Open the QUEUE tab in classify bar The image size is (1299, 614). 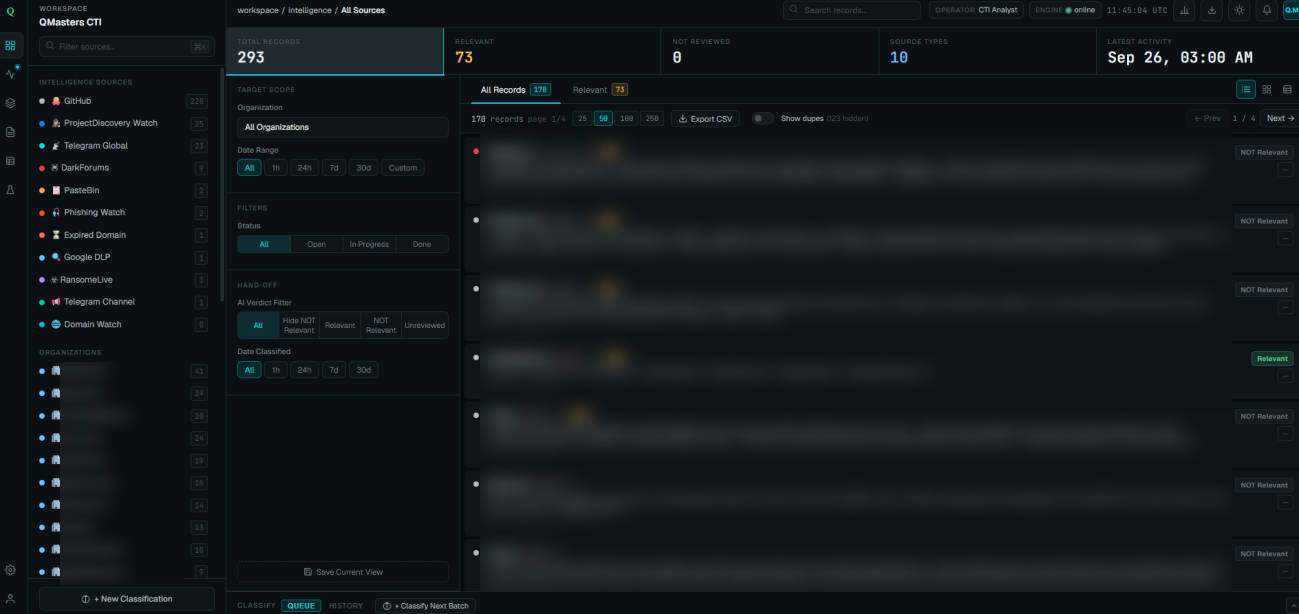[301, 606]
